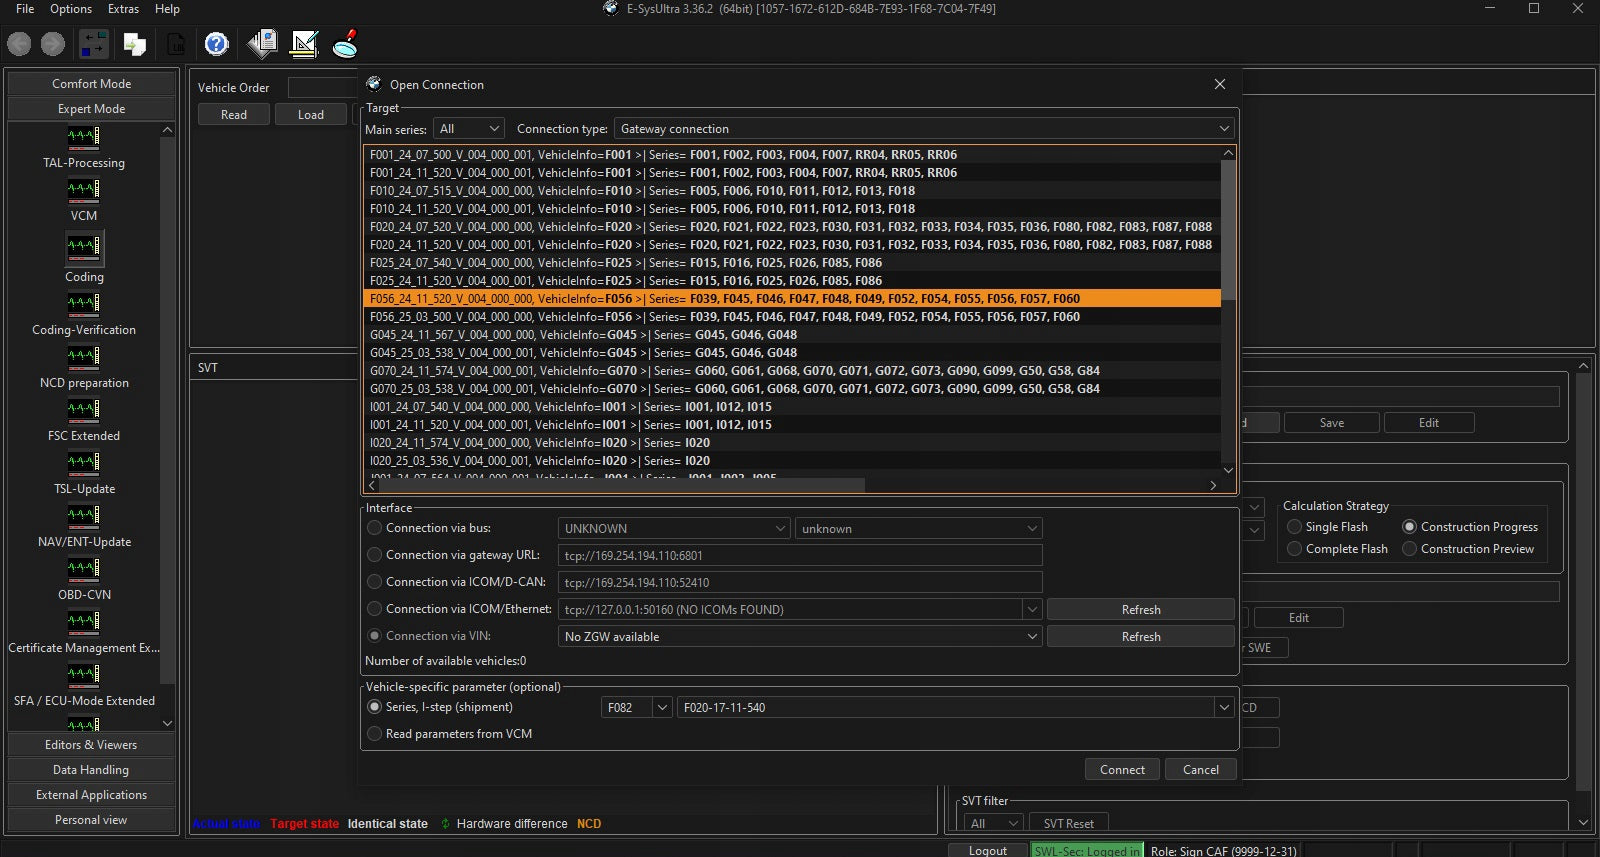Click the Vehicle Order Load button

point(311,115)
